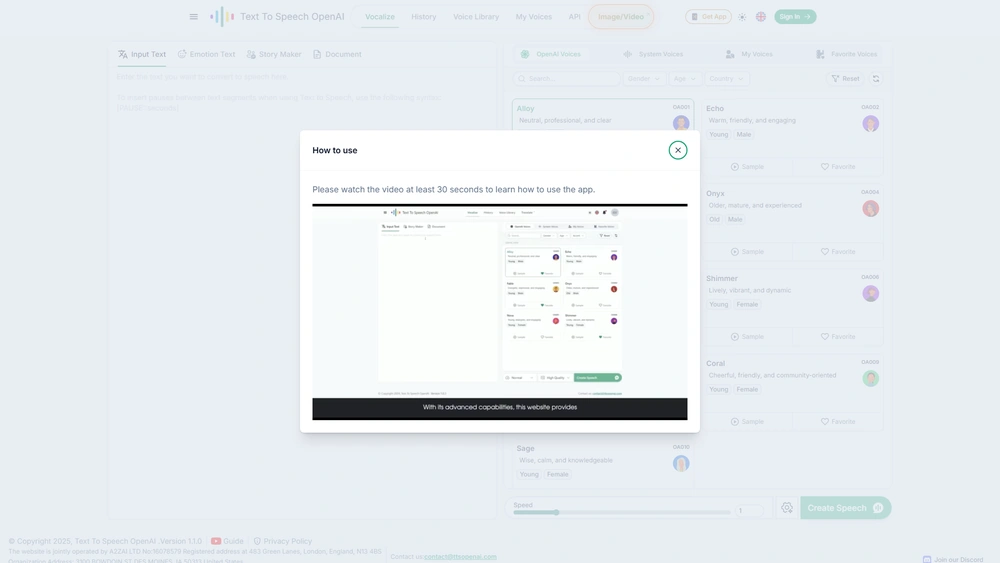Select the System Voices tab
Screen dimensions: 1000x563
(654, 54)
